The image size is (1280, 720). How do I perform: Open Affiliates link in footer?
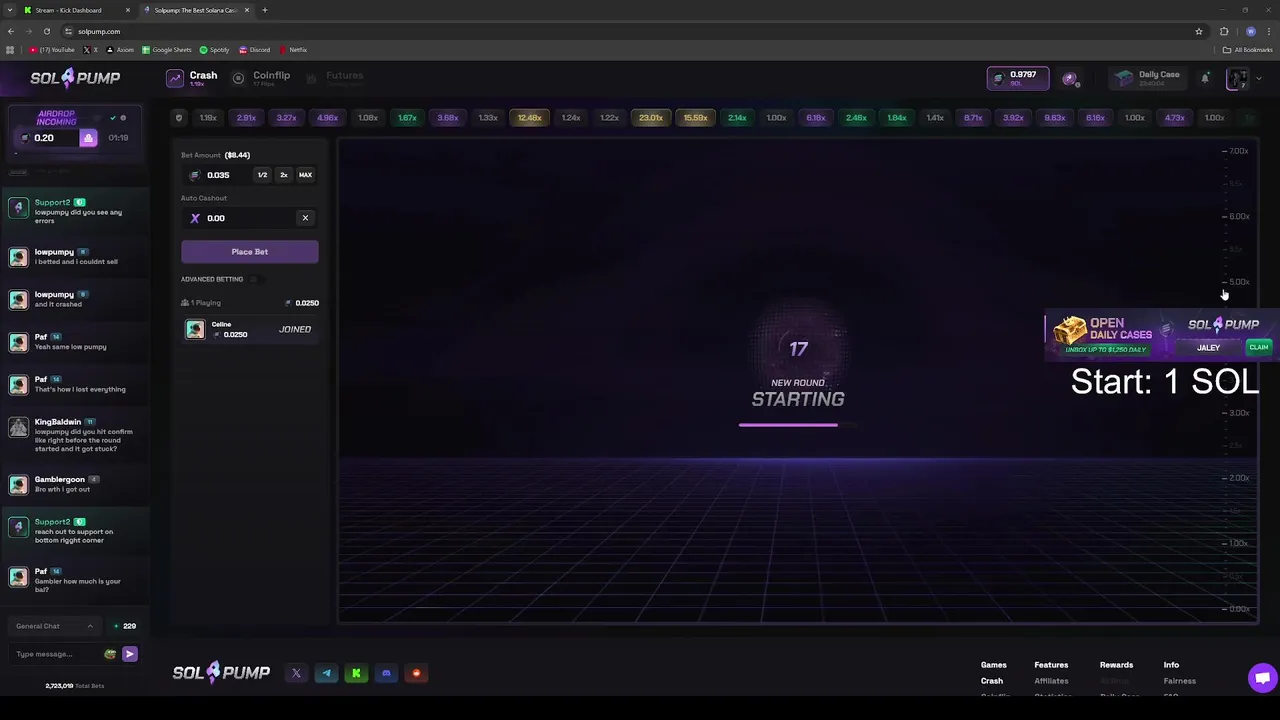[x=1051, y=681]
